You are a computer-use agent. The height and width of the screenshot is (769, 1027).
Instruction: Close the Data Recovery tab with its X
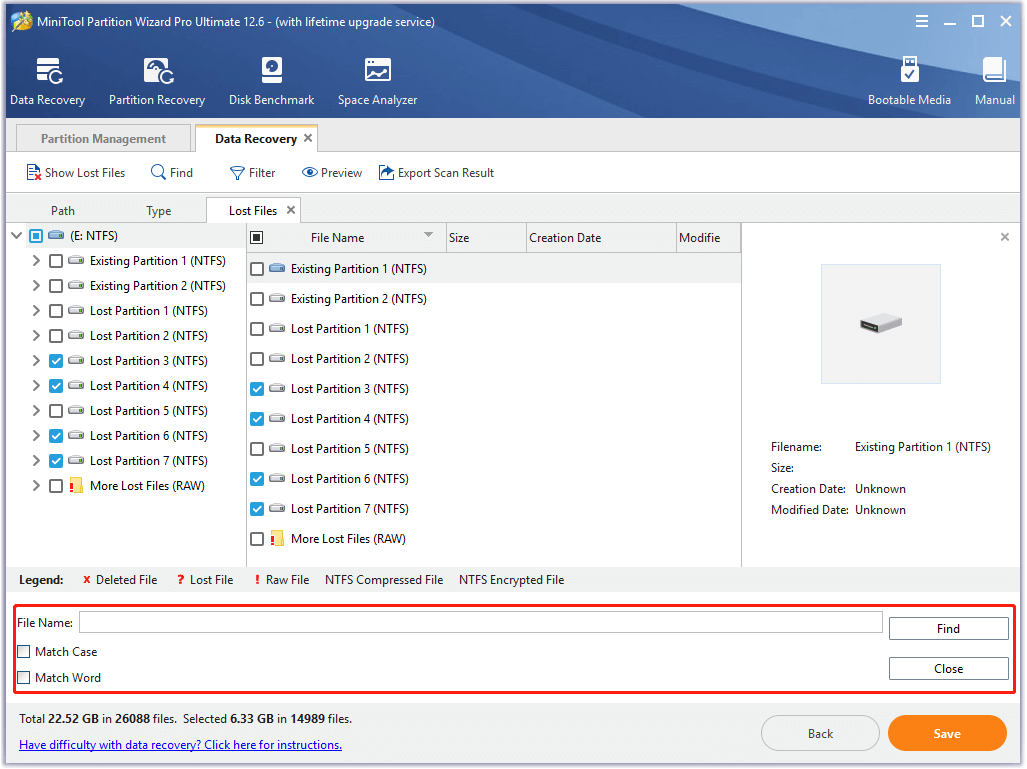click(308, 138)
